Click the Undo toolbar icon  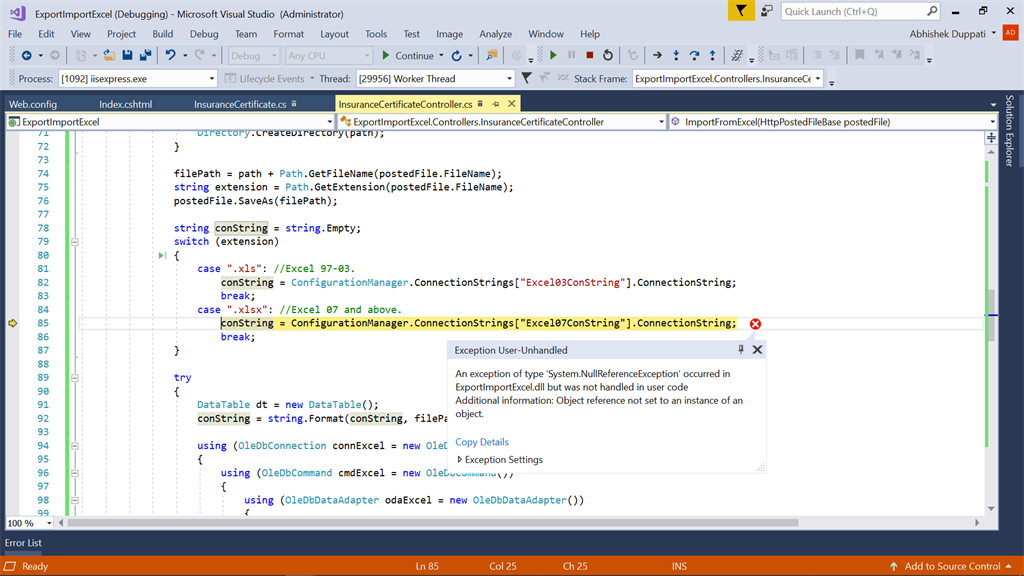171,56
